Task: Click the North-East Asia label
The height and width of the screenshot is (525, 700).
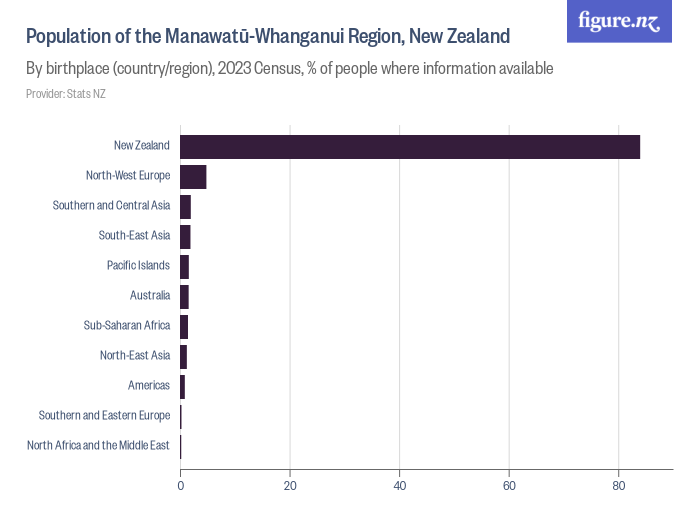Action: tap(135, 356)
